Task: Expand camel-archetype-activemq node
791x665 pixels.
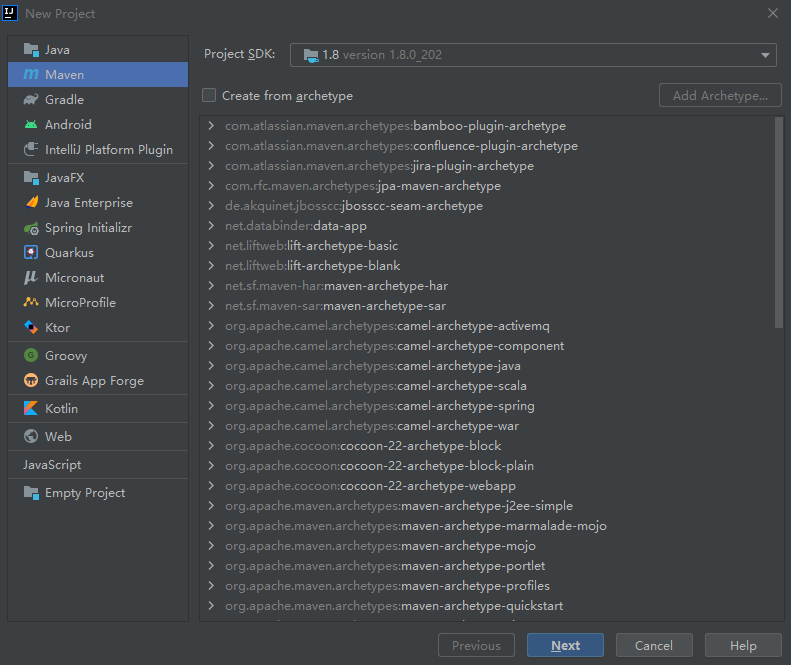Action: pyautogui.click(x=211, y=325)
